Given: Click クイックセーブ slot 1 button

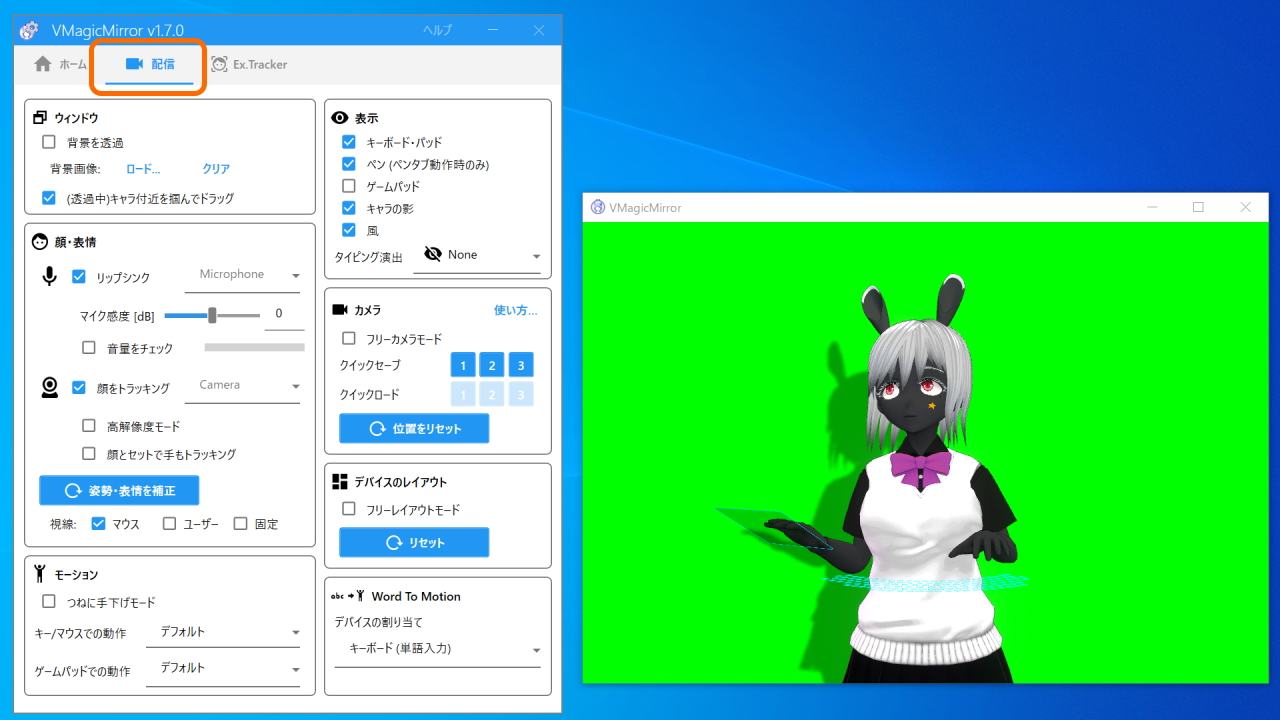Looking at the screenshot, I should (463, 365).
